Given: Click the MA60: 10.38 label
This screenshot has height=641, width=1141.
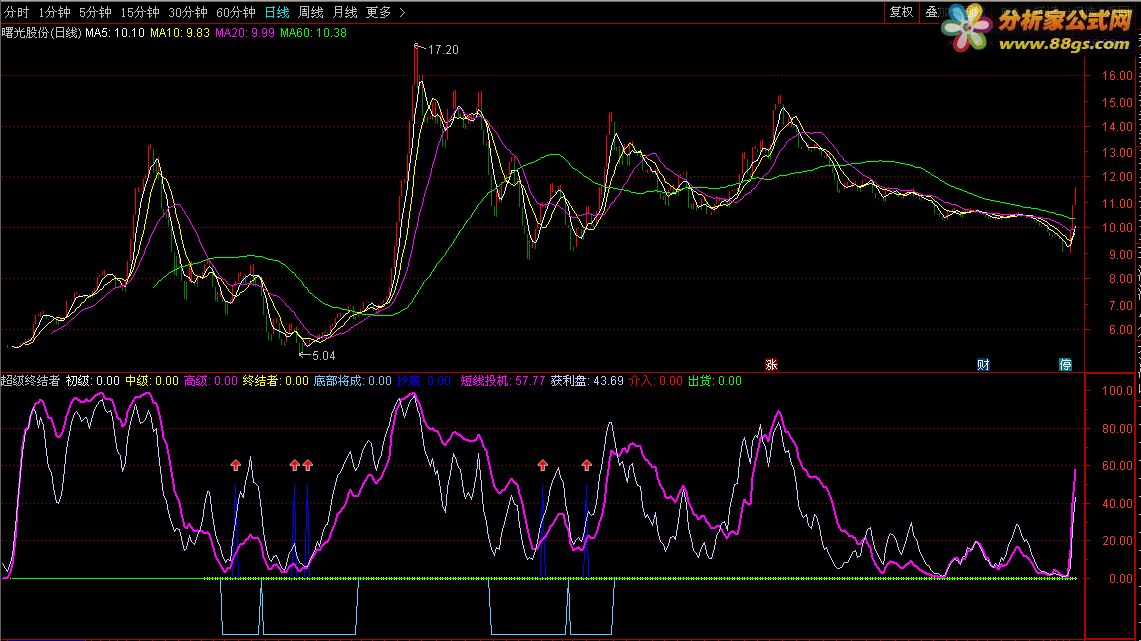Looking at the screenshot, I should [314, 33].
